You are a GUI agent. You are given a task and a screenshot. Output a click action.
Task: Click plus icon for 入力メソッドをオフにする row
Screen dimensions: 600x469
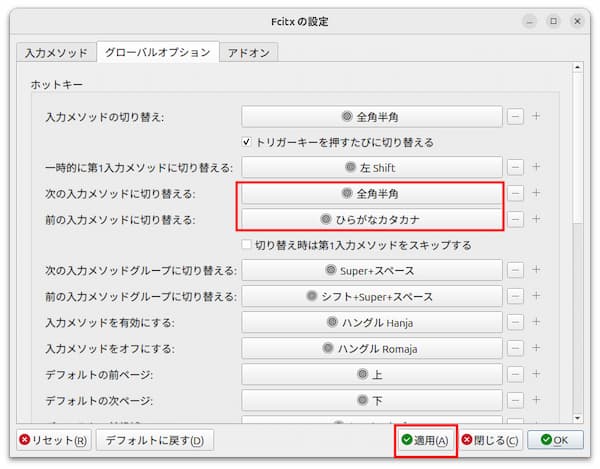tap(536, 347)
